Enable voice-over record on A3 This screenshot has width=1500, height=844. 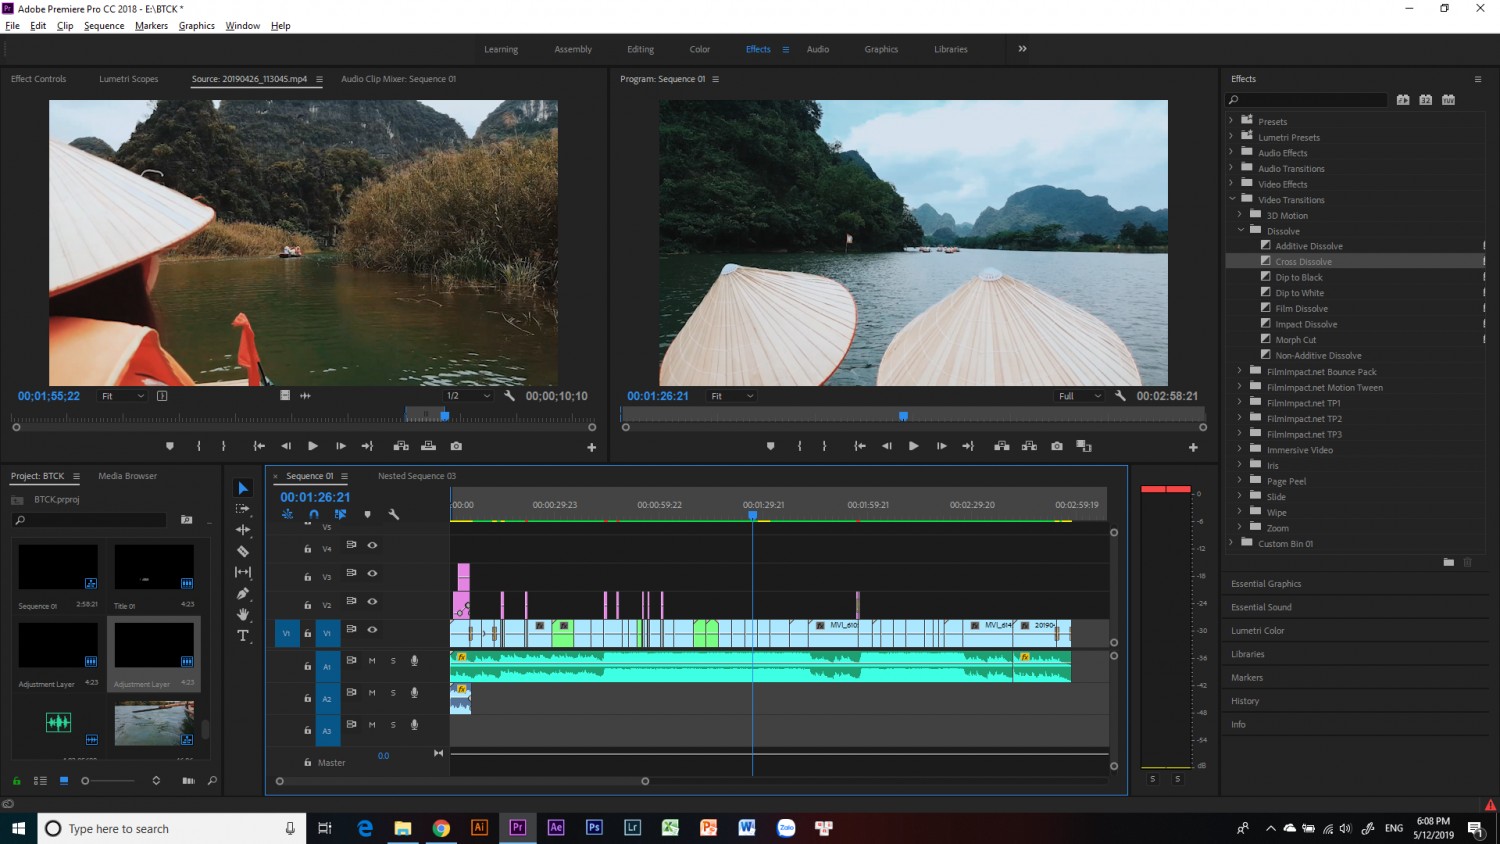(414, 725)
